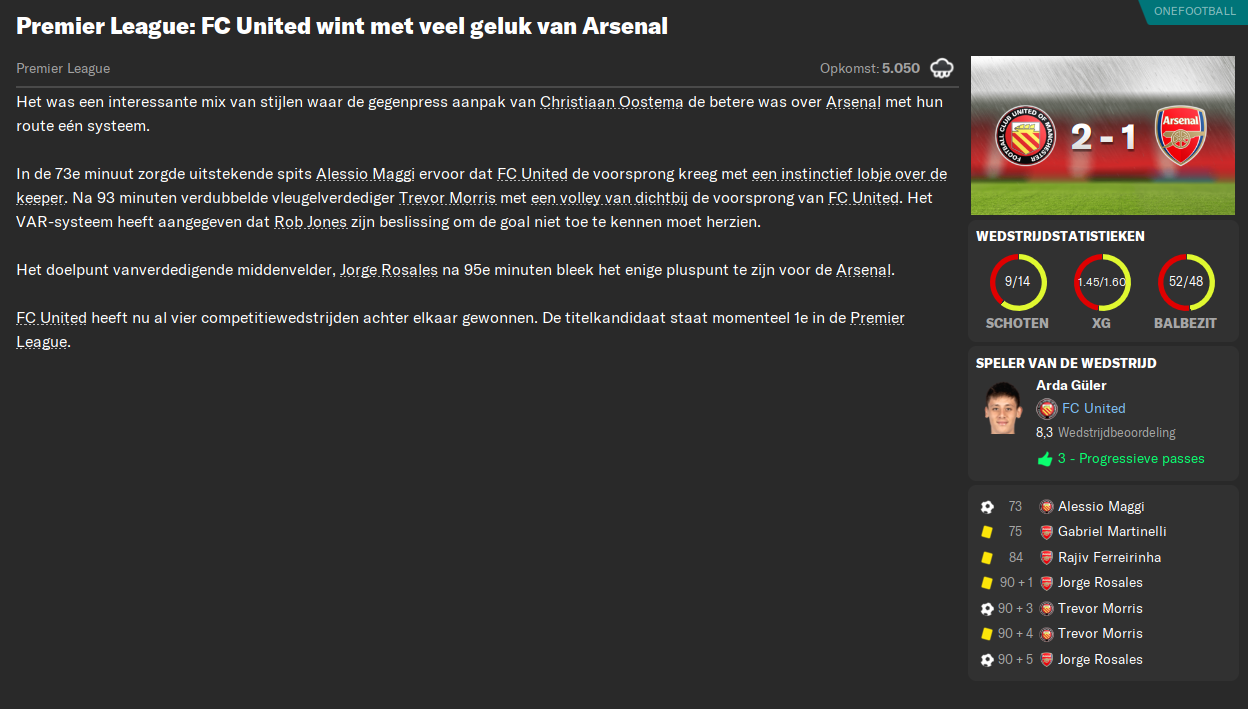The height and width of the screenshot is (709, 1248).
Task: Click the thumbs-up icon beside Progressieve passes
Action: coord(1043,457)
